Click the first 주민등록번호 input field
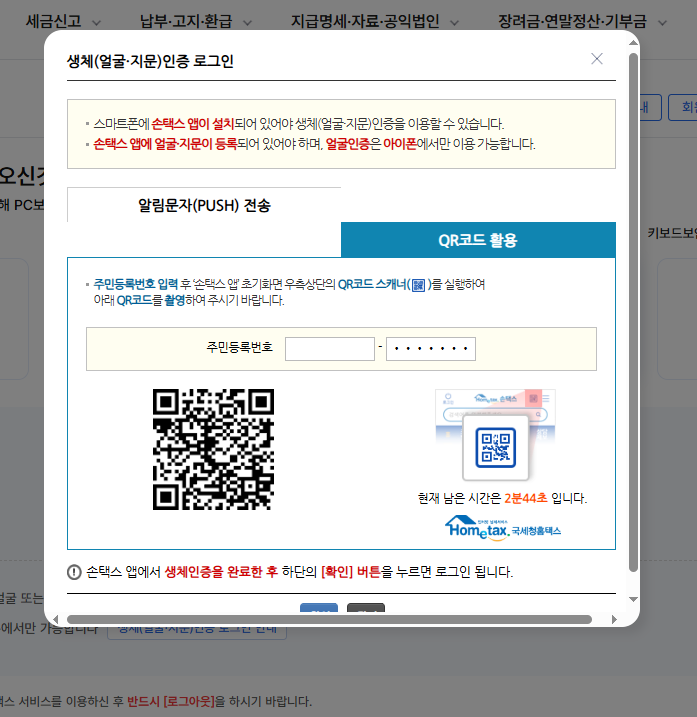Viewport: 697px width, 717px height. [330, 349]
